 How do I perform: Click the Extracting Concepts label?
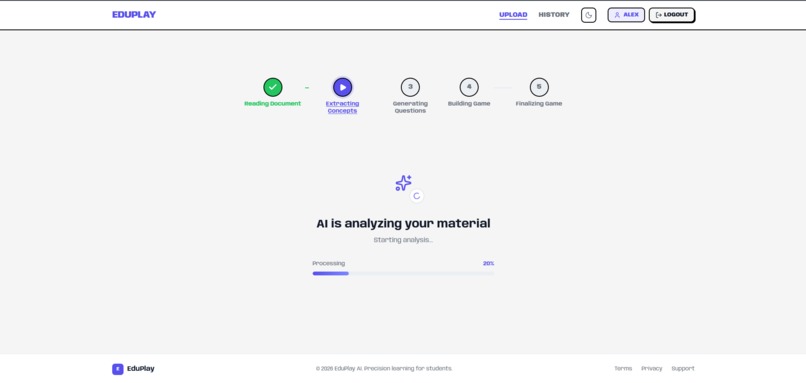(x=342, y=107)
